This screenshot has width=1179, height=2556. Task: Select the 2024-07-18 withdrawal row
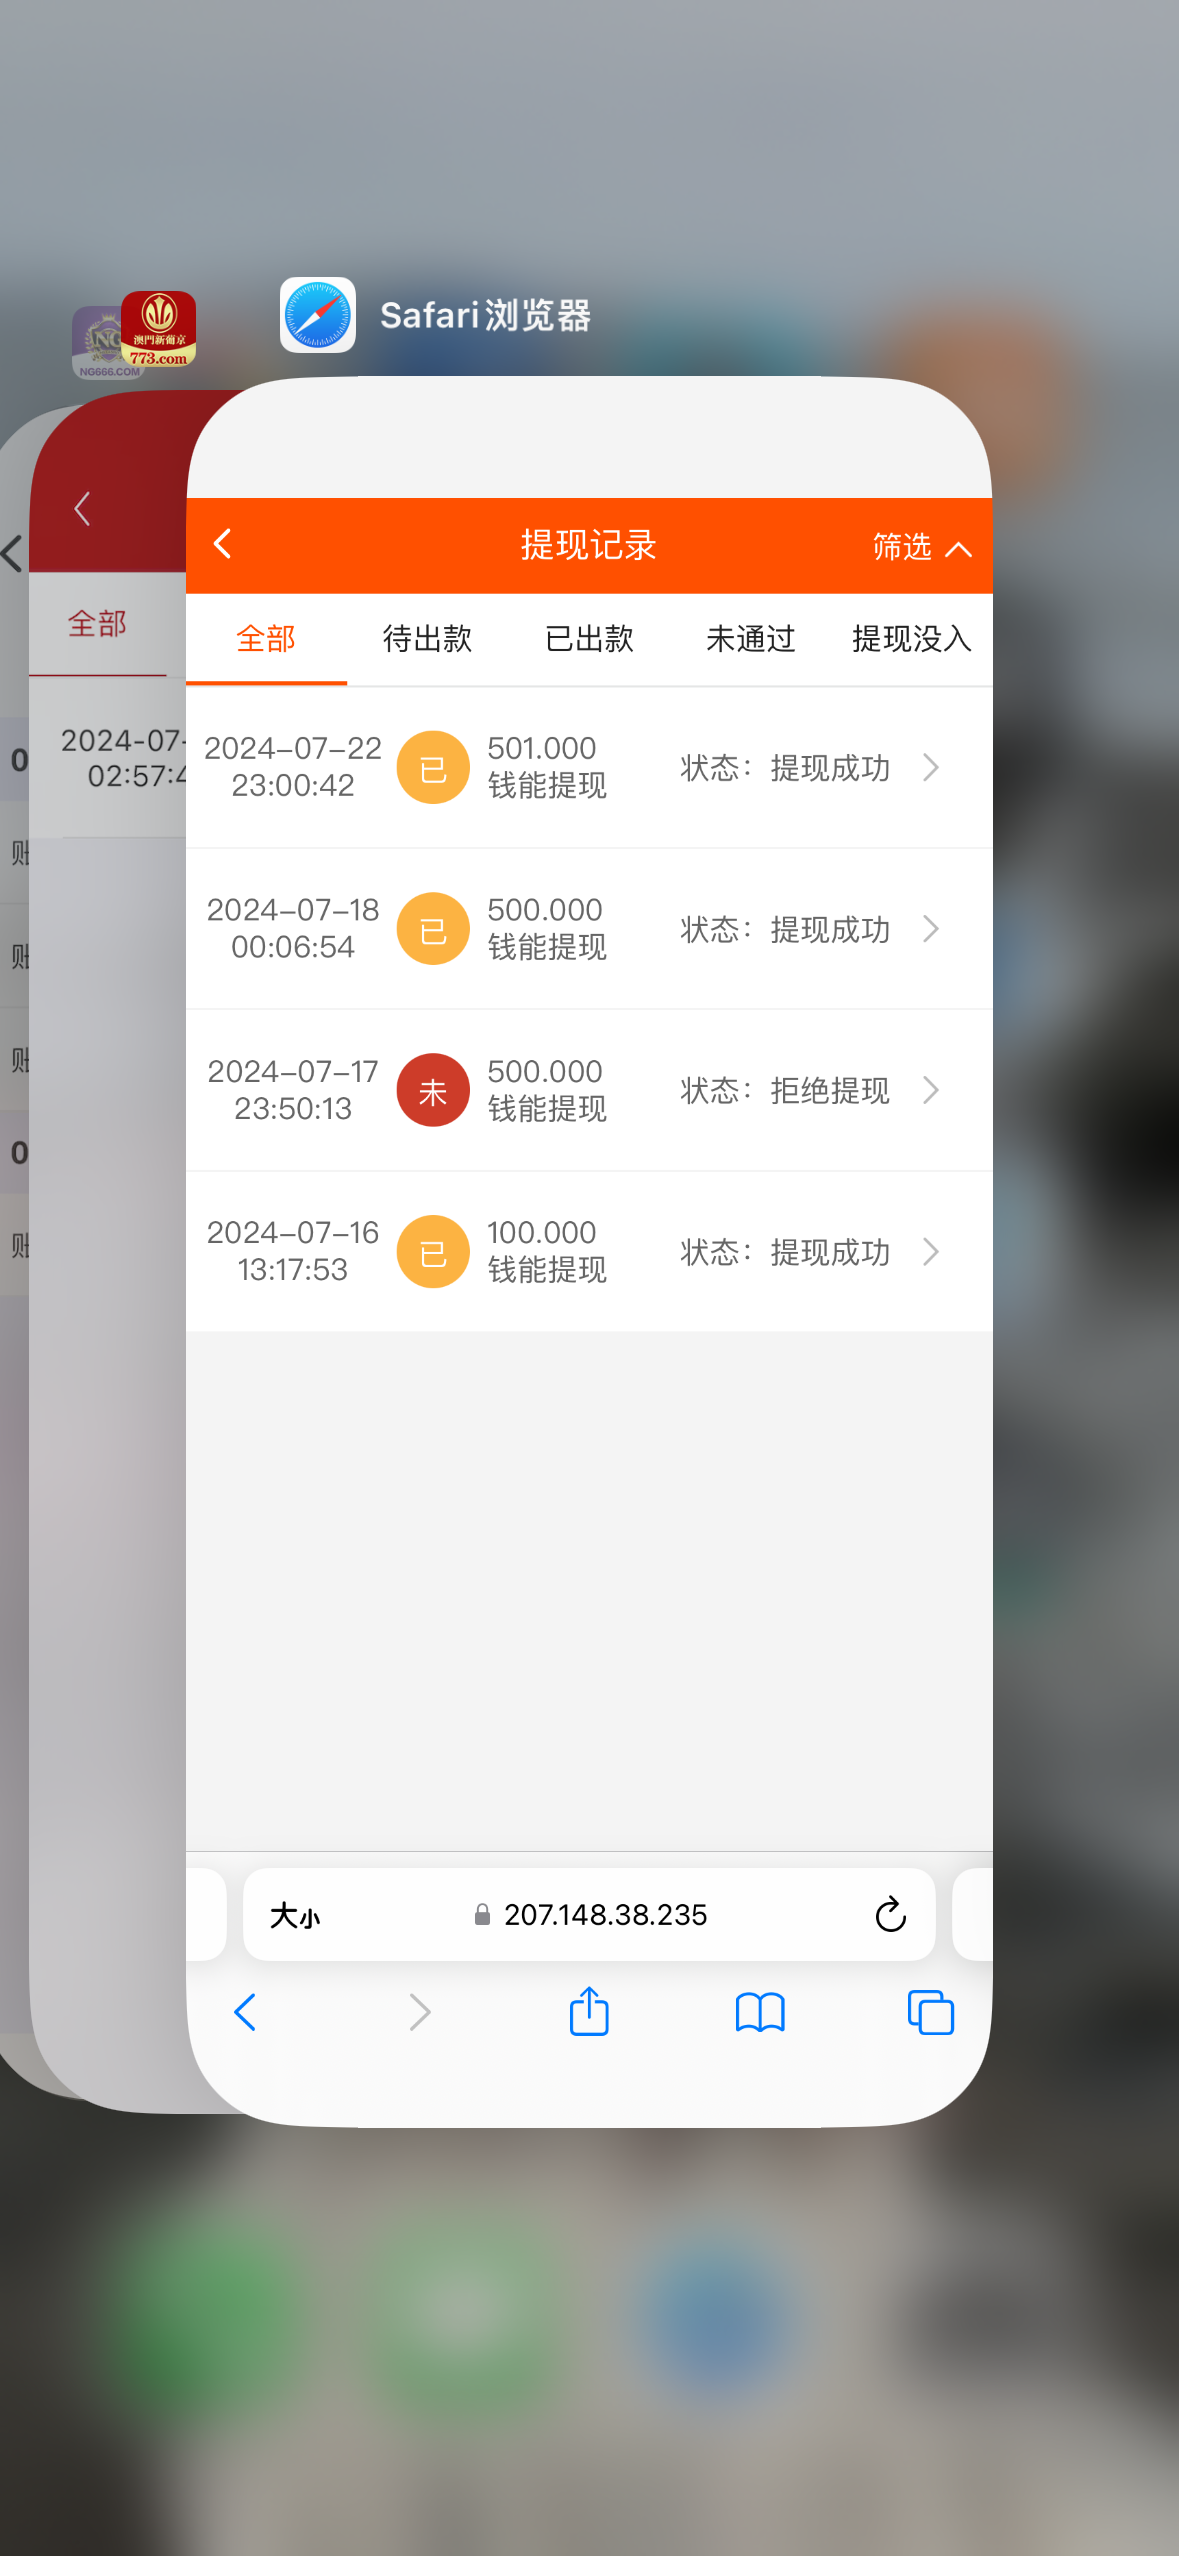pyautogui.click(x=588, y=929)
